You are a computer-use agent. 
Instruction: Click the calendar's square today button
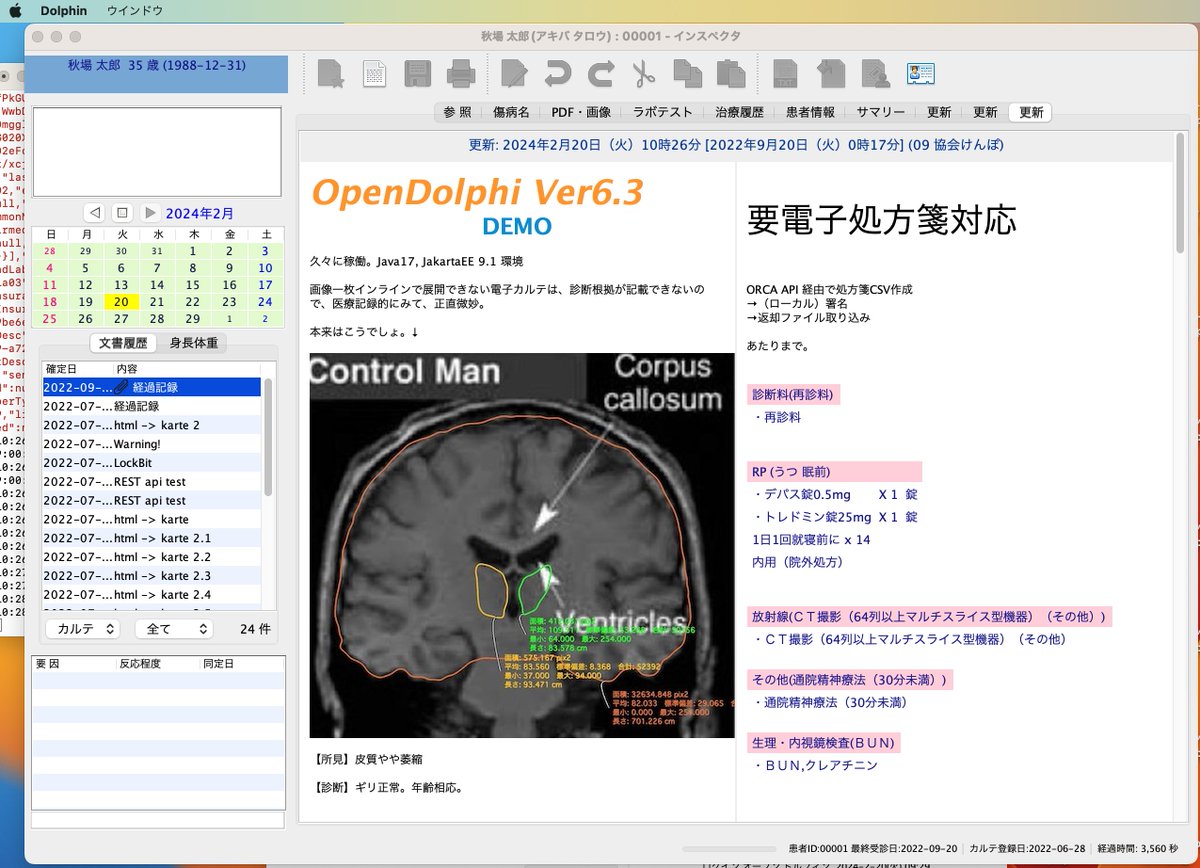(x=122, y=213)
